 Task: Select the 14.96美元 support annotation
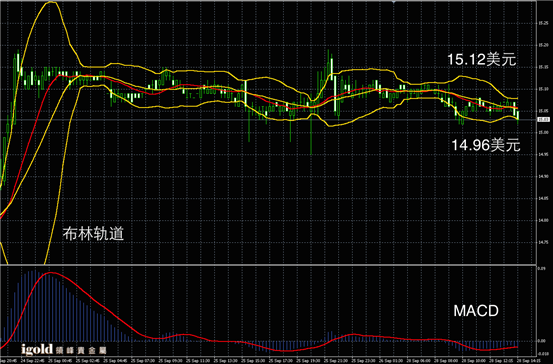[x=486, y=145]
